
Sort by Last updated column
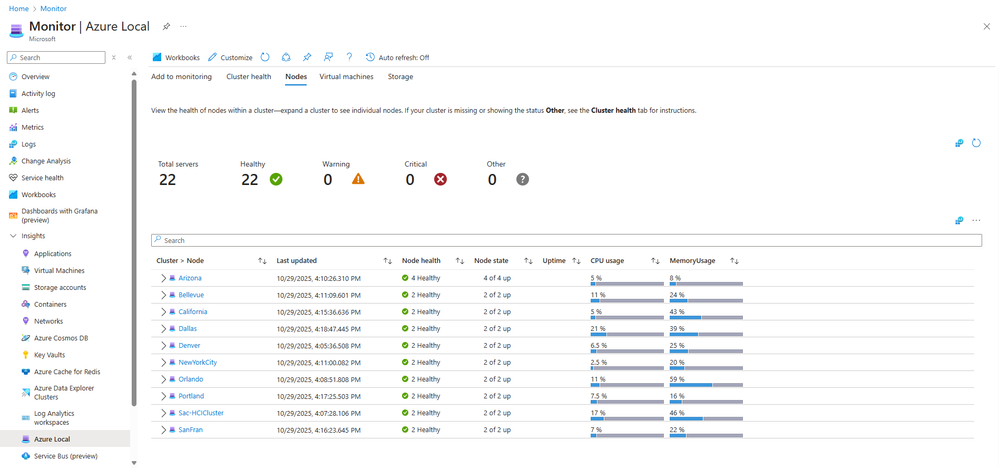tap(388, 261)
